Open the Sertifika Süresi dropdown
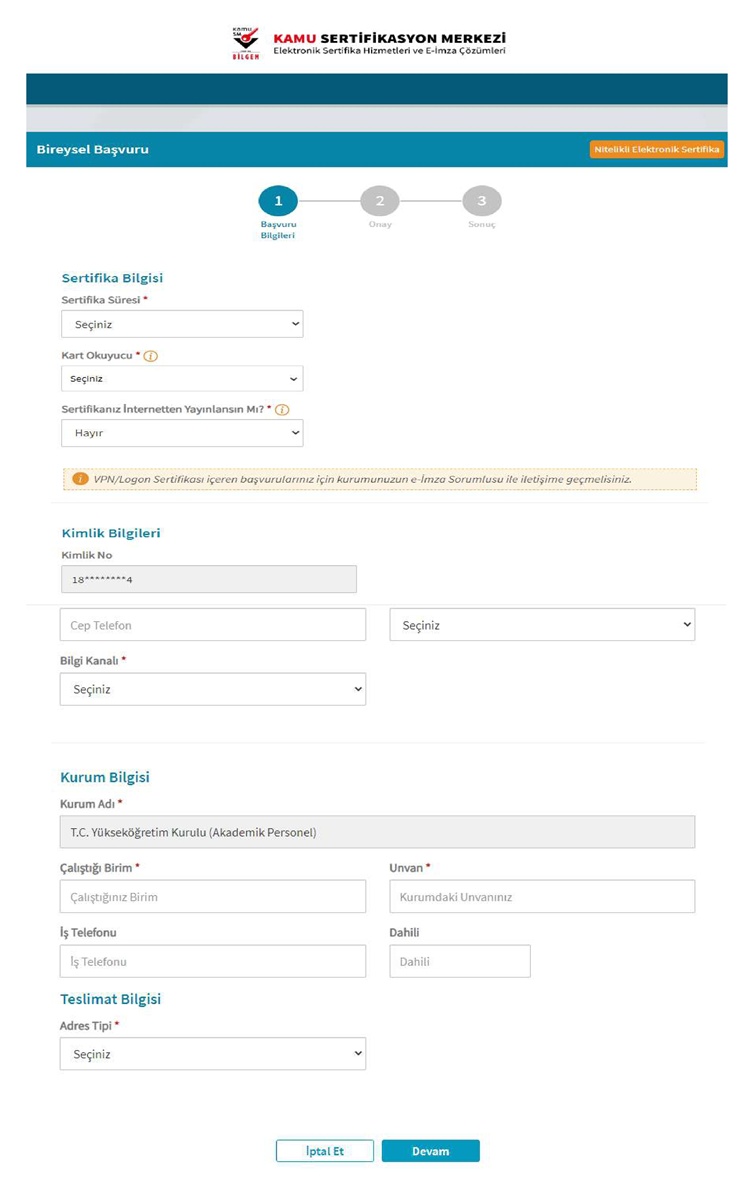Screen dimensions: 750x1194 click(x=182, y=324)
